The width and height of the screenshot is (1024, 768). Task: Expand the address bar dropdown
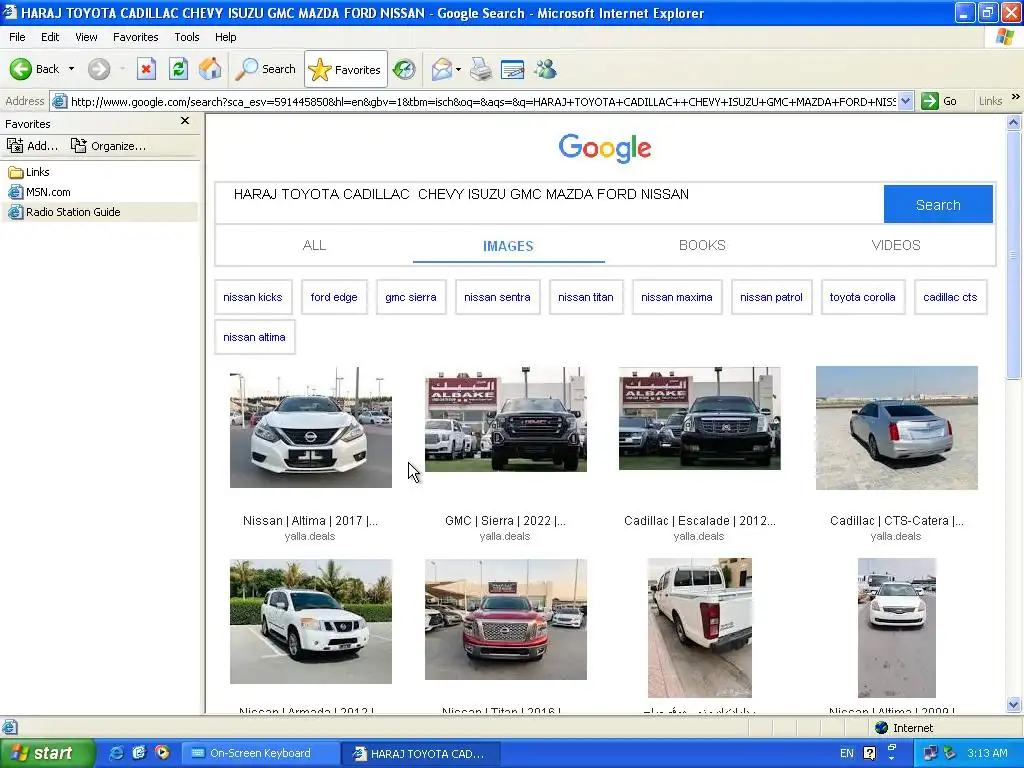tap(905, 101)
